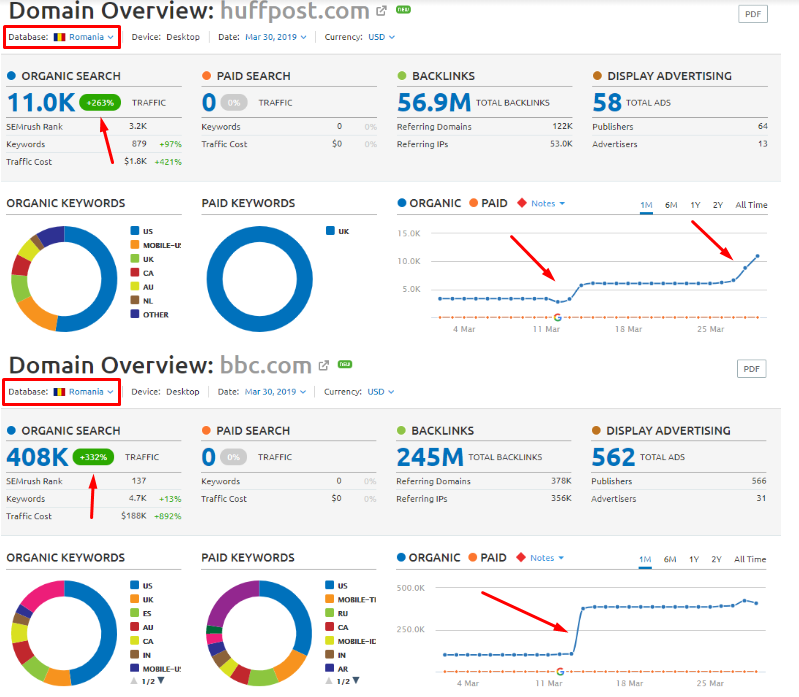Export bbc.com overview with PDF button

coord(752,369)
